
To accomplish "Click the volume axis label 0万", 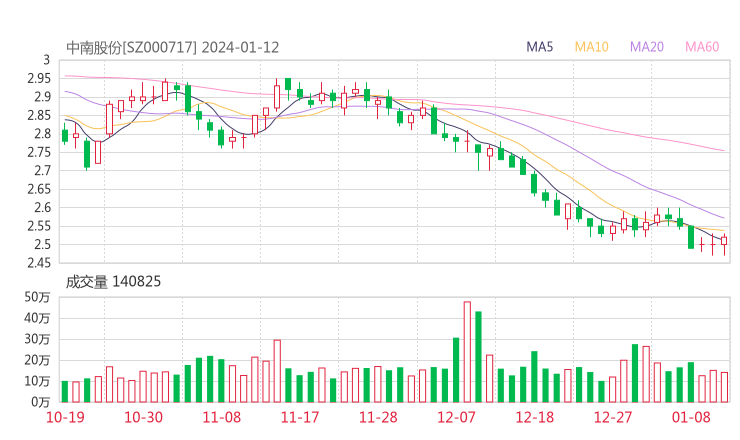I will 41,402.
